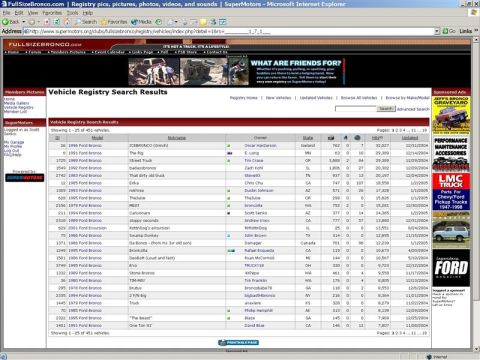
Task: Open the Edit menu
Action: click(x=19, y=13)
